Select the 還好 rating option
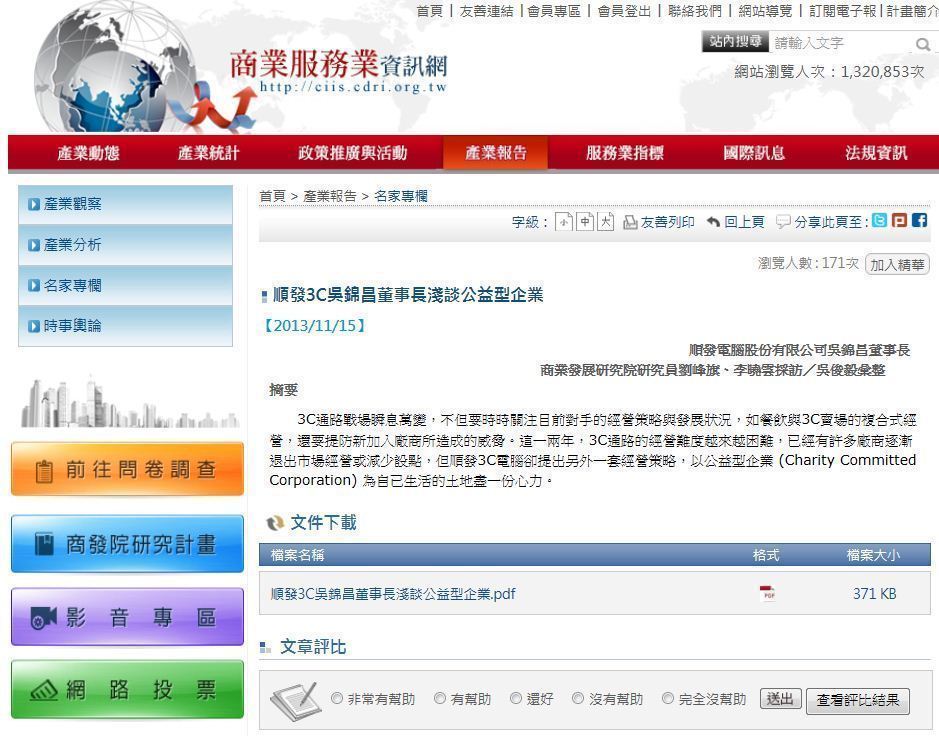Image resolution: width=939 pixels, height=736 pixels. (x=516, y=699)
